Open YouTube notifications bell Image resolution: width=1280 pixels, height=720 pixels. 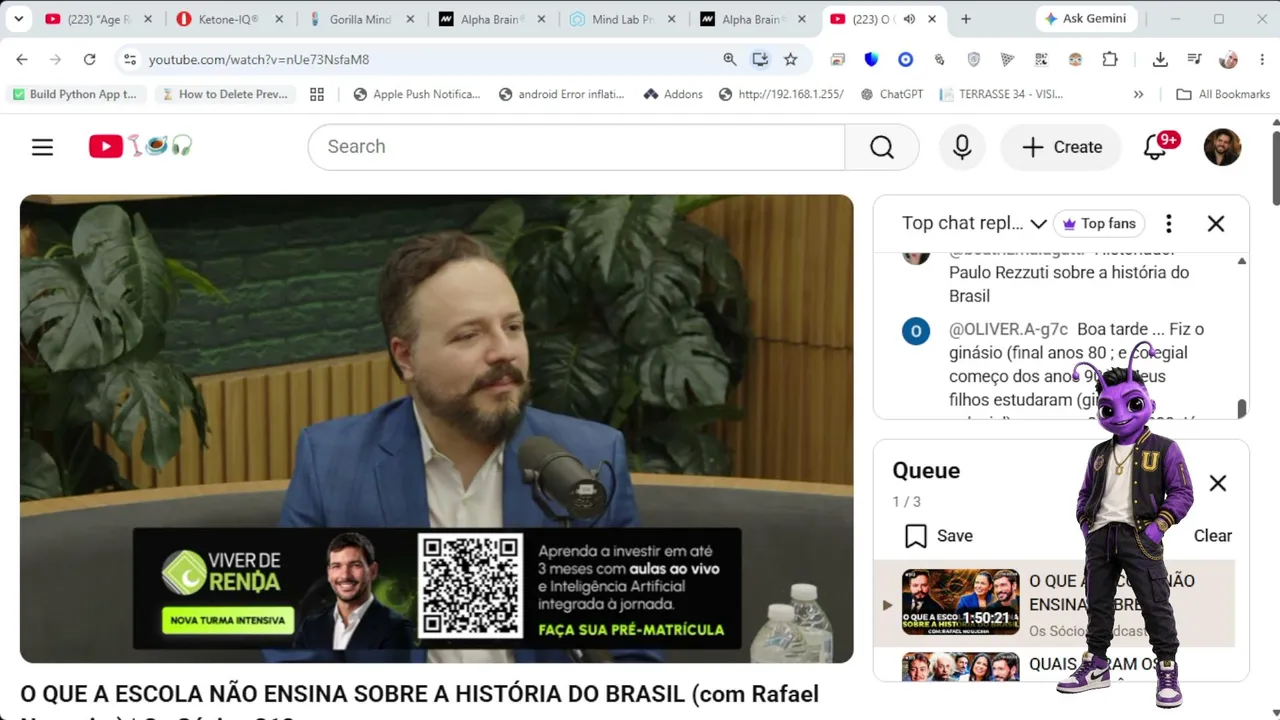coord(1156,147)
